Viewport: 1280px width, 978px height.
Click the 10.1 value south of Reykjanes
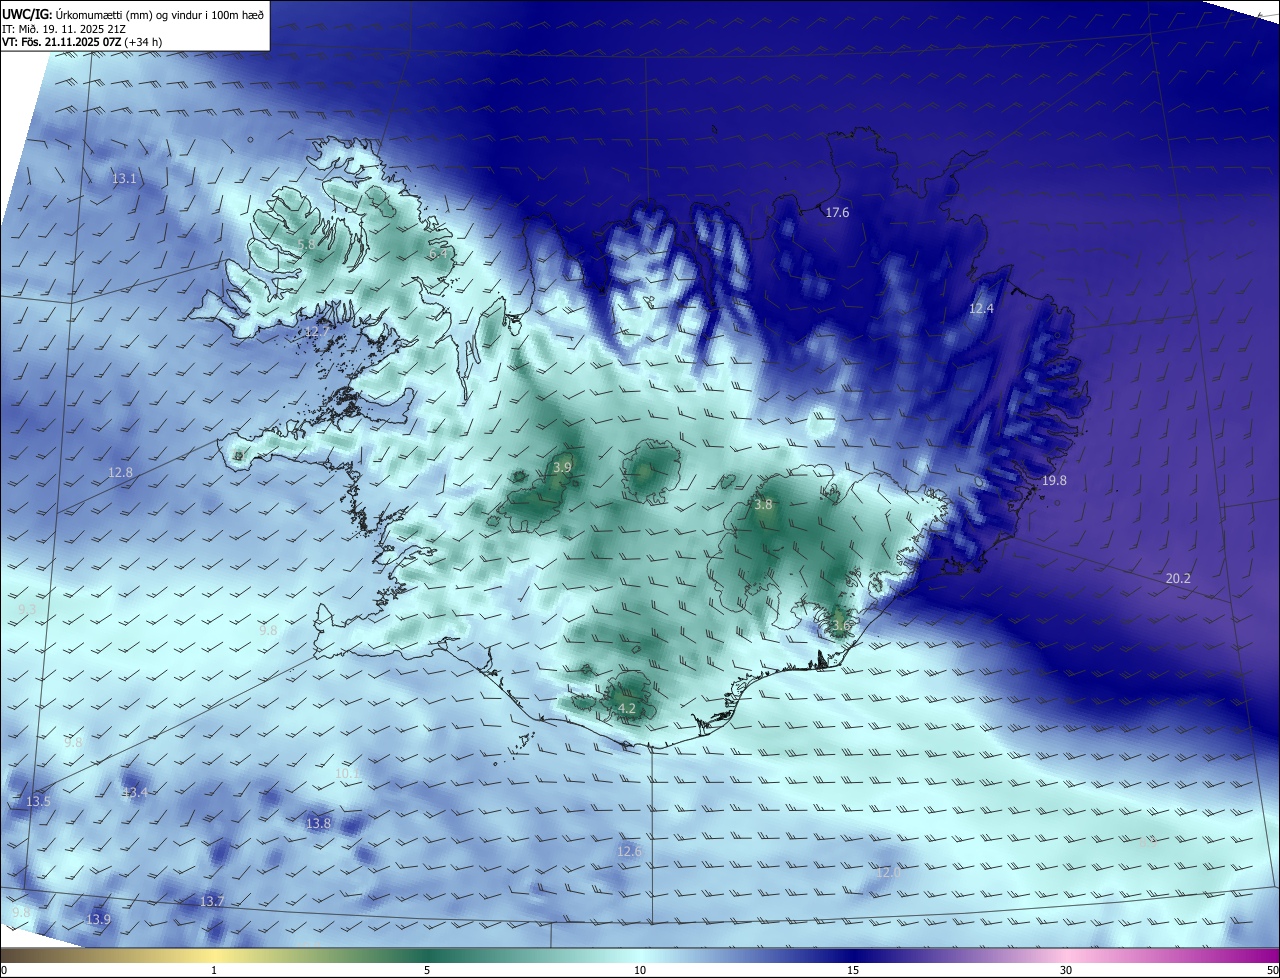click(347, 773)
